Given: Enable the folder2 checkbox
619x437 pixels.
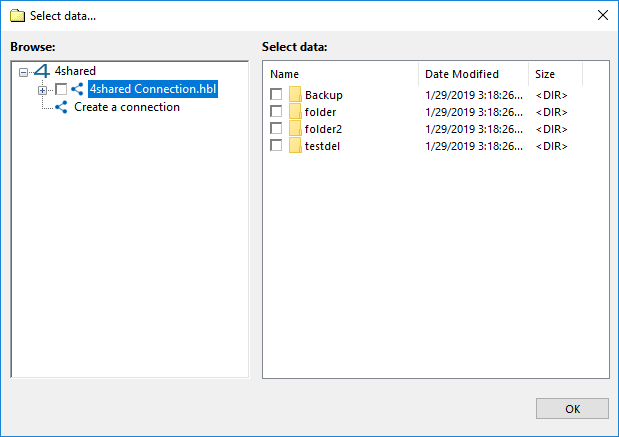Looking at the screenshot, I should [x=276, y=129].
